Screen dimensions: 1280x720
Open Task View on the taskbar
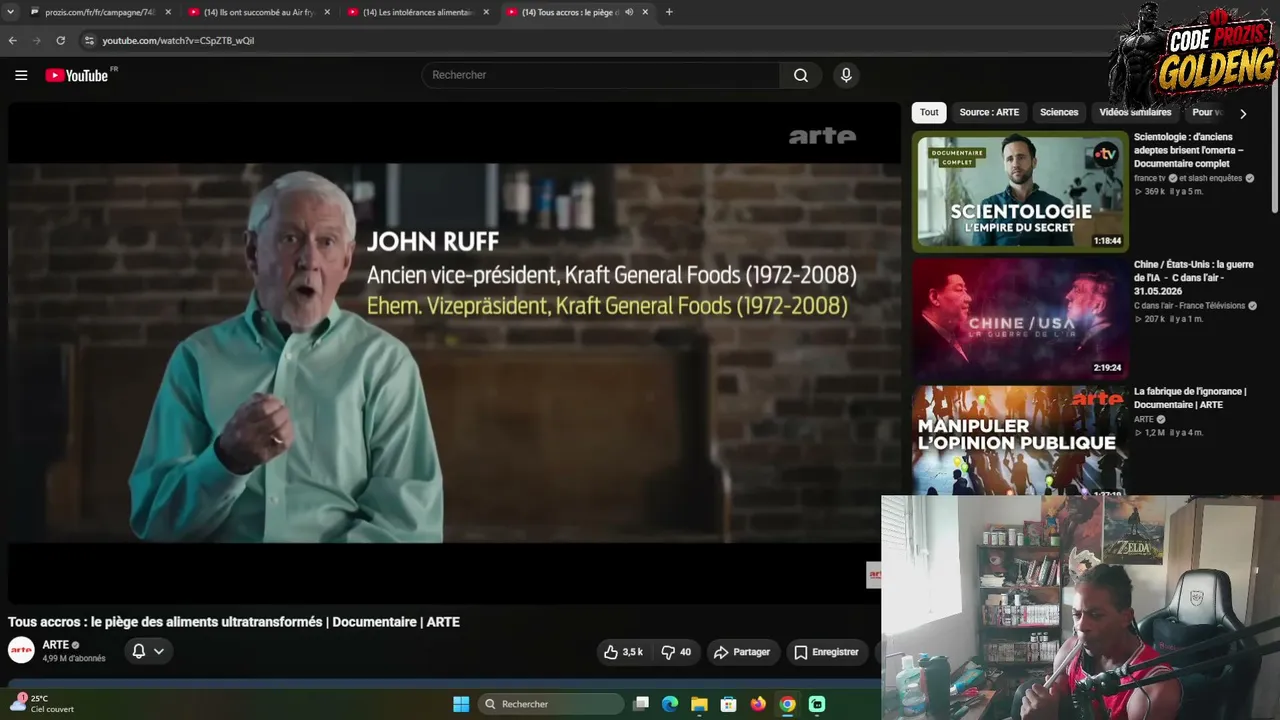coord(641,704)
